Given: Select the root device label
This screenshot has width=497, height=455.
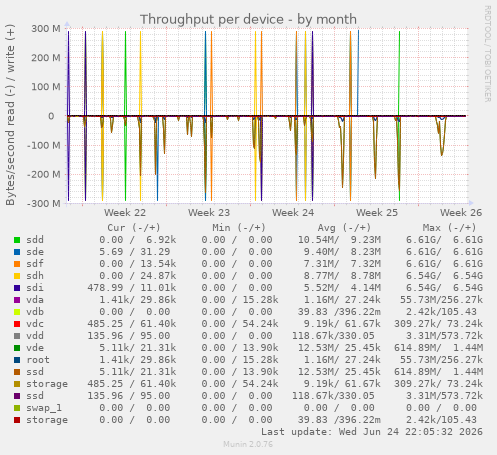Looking at the screenshot, I should coord(38,360).
